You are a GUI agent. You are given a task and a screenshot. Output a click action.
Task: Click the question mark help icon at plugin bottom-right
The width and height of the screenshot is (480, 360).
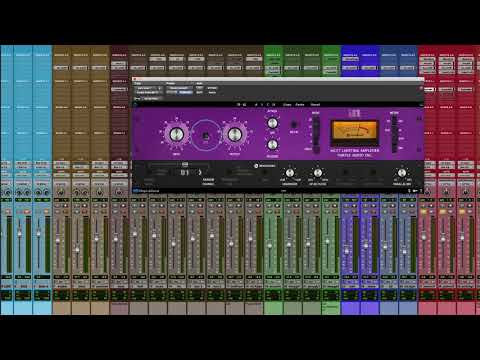tap(421, 191)
